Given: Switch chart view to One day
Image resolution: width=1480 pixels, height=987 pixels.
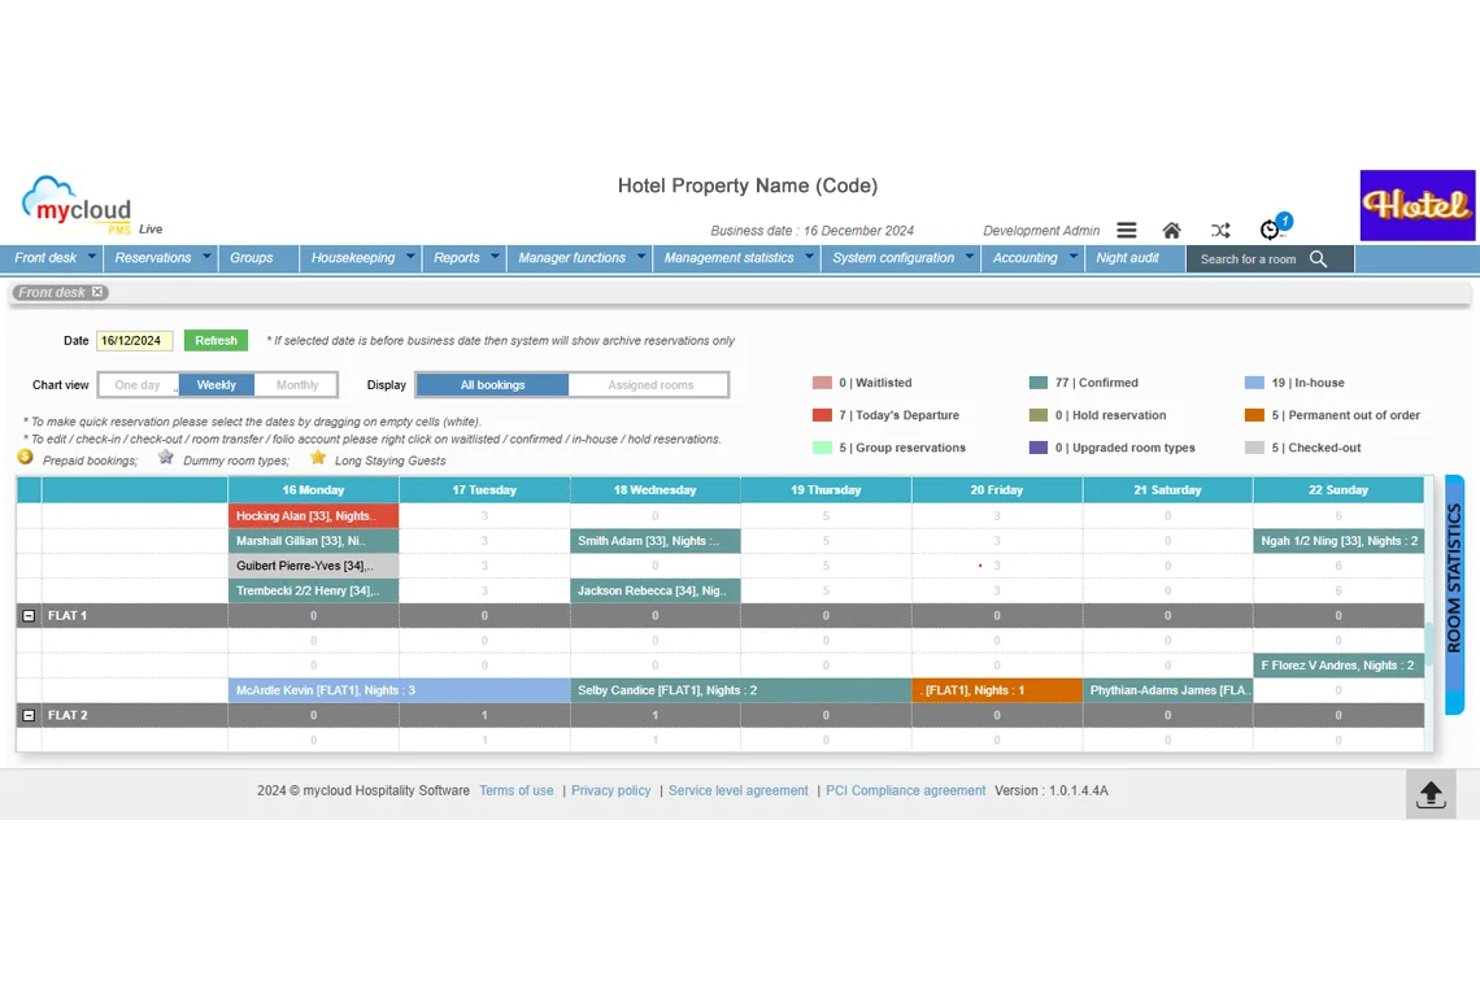Looking at the screenshot, I should click(138, 385).
